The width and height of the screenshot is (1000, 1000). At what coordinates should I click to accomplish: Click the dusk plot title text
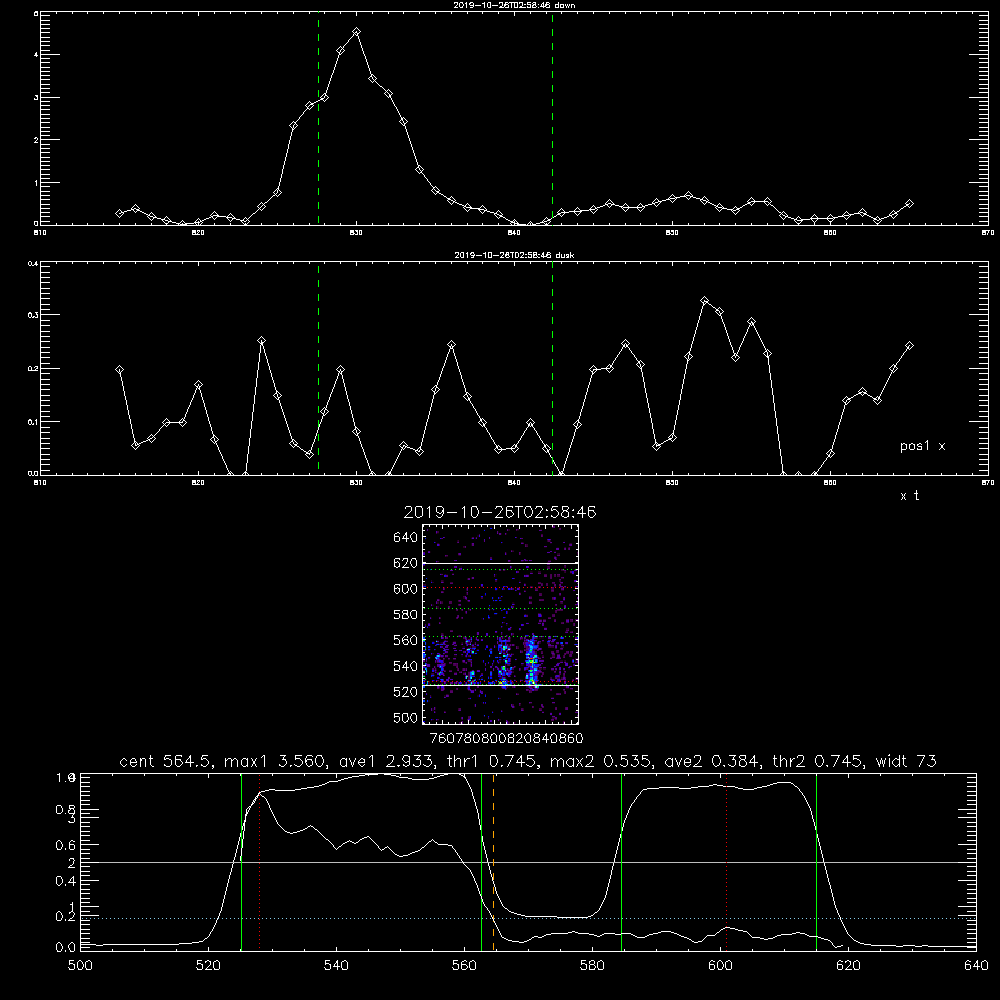click(x=514, y=255)
